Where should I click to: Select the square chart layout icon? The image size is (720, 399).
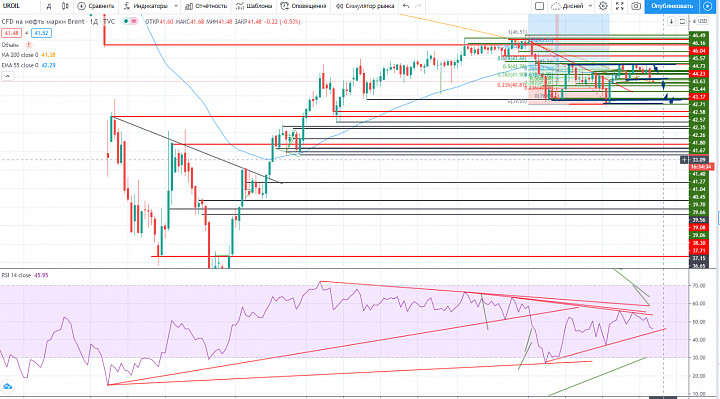tap(540, 6)
